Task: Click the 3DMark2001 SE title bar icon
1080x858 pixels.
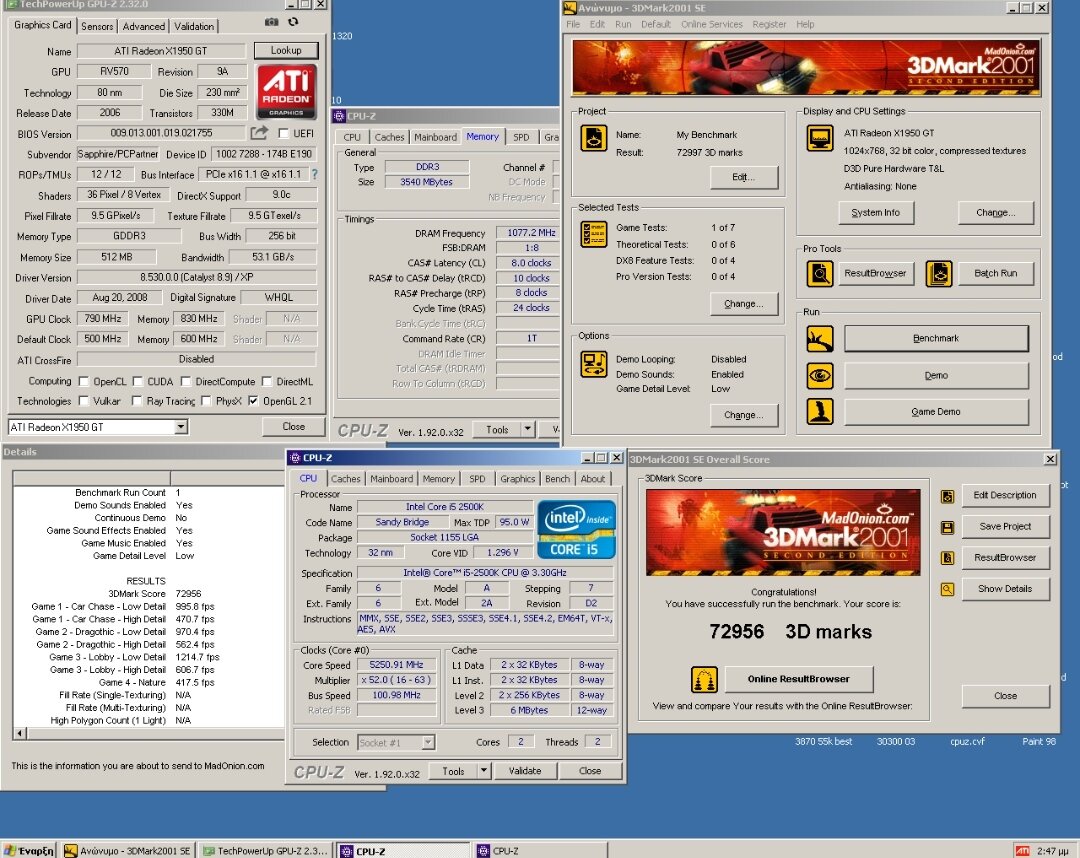Action: 570,8
